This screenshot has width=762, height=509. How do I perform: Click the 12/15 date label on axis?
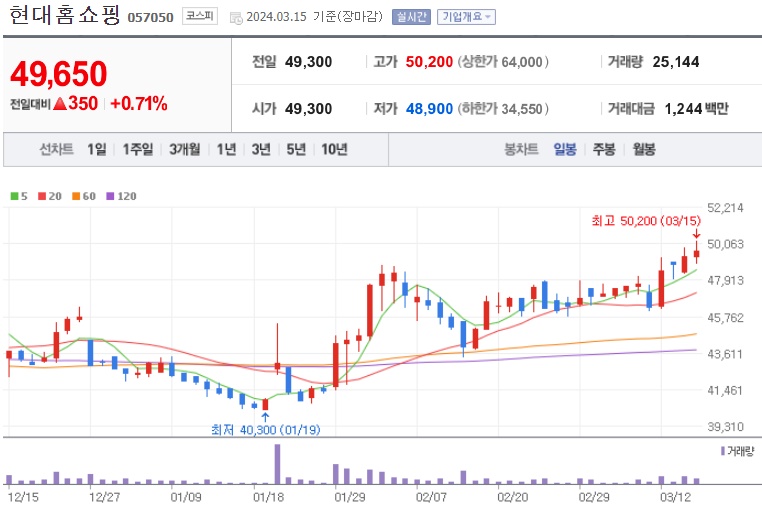pos(23,497)
